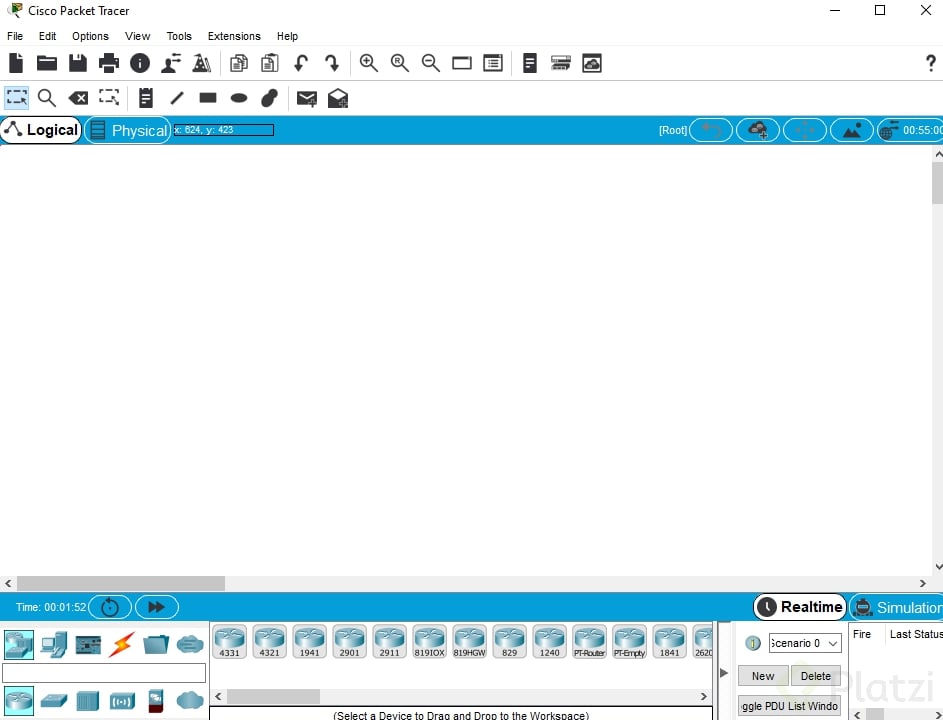Open the View menu
This screenshot has height=720, width=943.
point(138,36)
